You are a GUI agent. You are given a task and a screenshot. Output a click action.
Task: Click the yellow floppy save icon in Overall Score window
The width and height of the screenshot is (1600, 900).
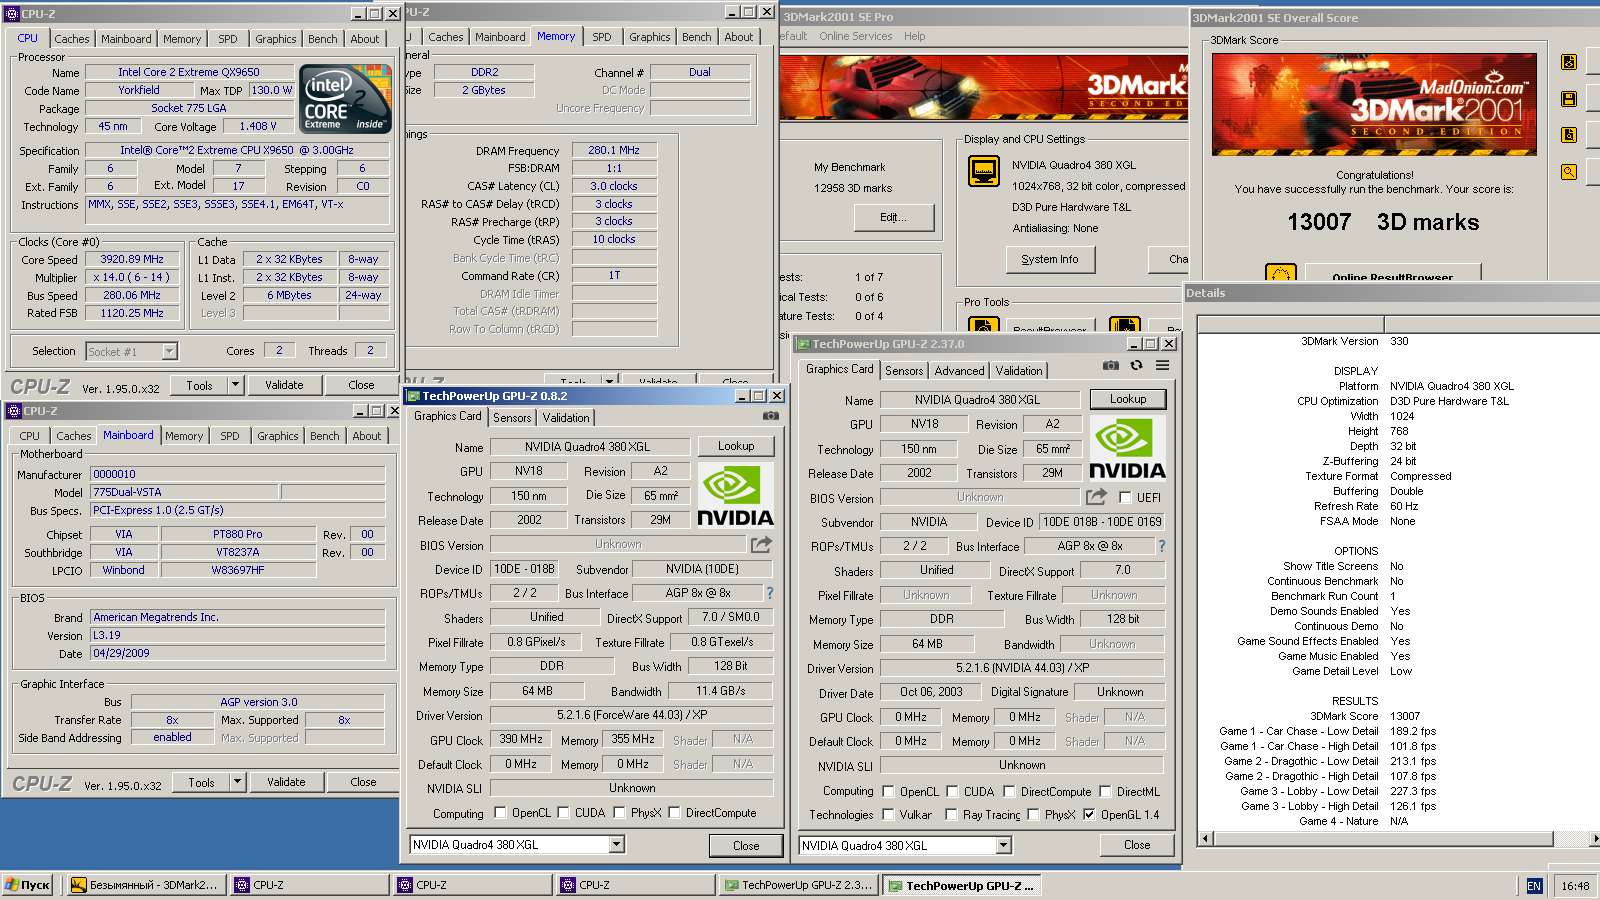pyautogui.click(x=1569, y=99)
